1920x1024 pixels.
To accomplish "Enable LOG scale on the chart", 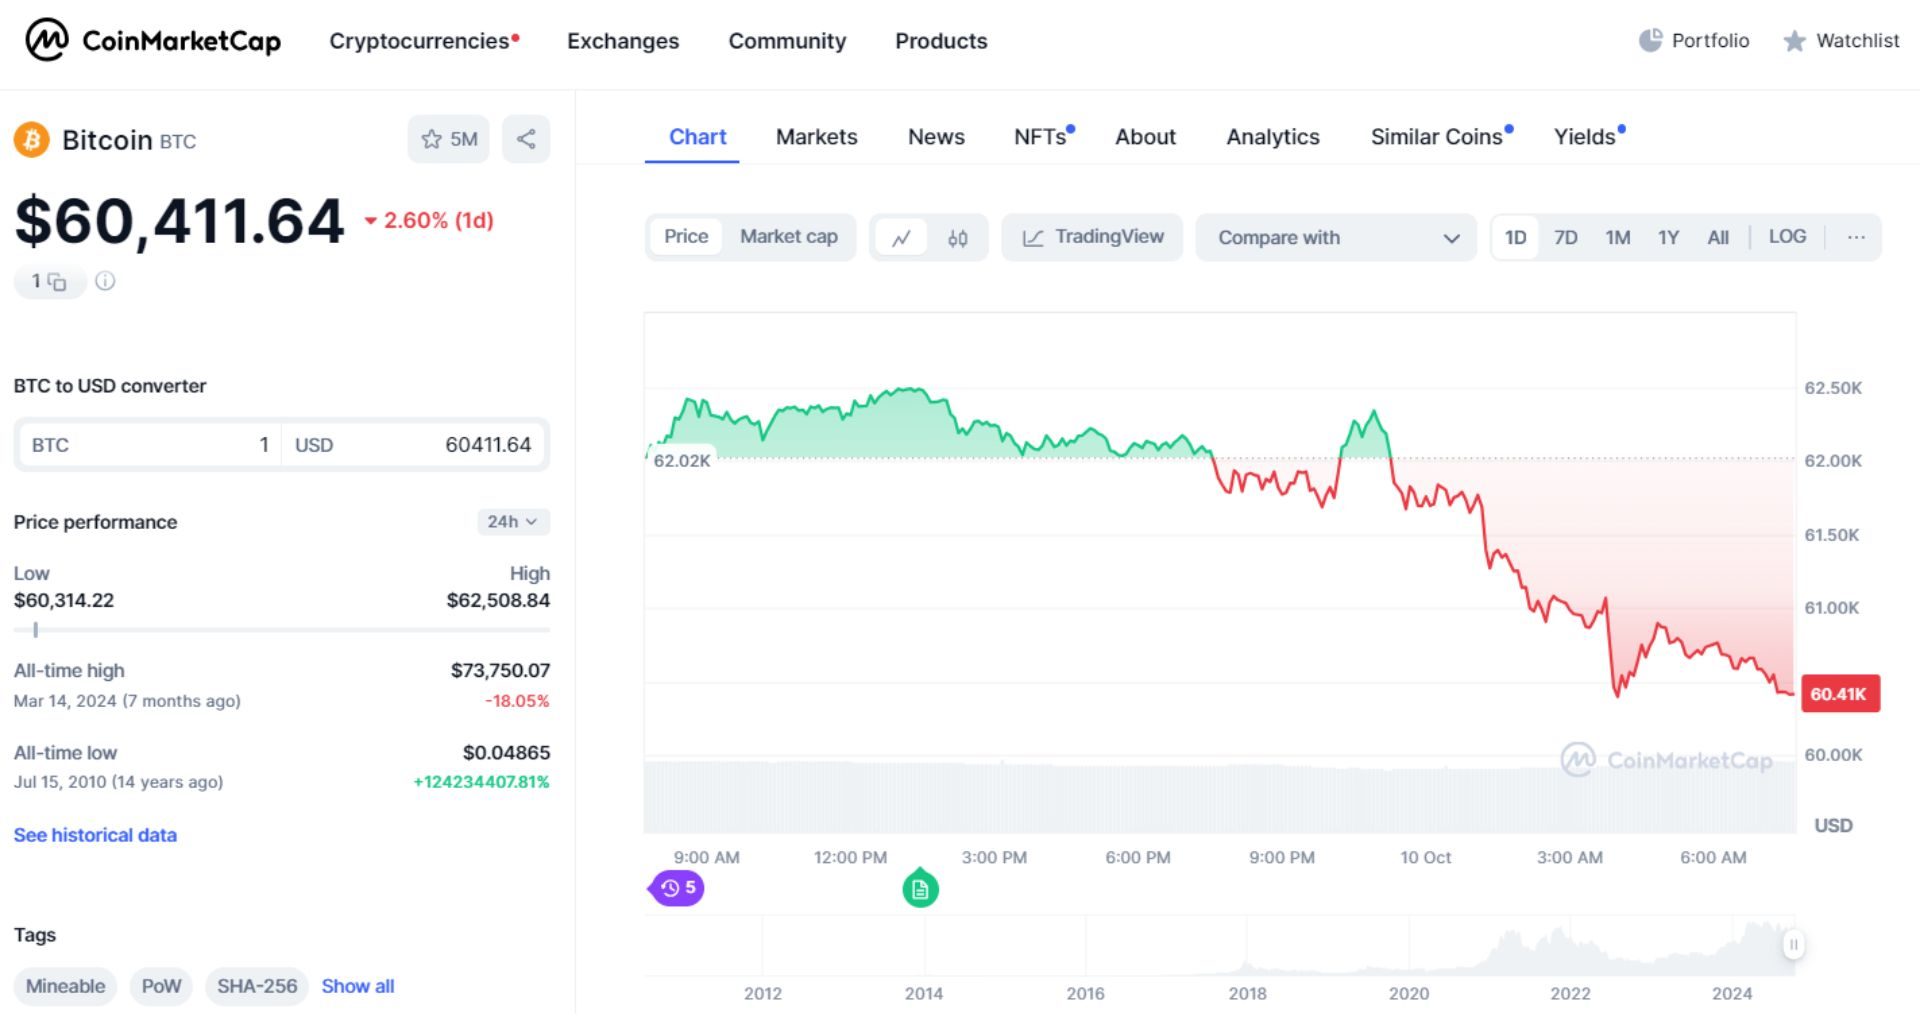I will (1788, 237).
